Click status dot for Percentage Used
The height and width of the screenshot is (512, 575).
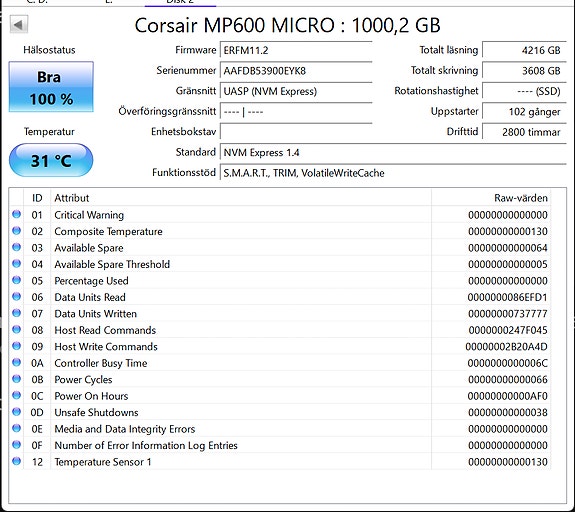coord(17,280)
